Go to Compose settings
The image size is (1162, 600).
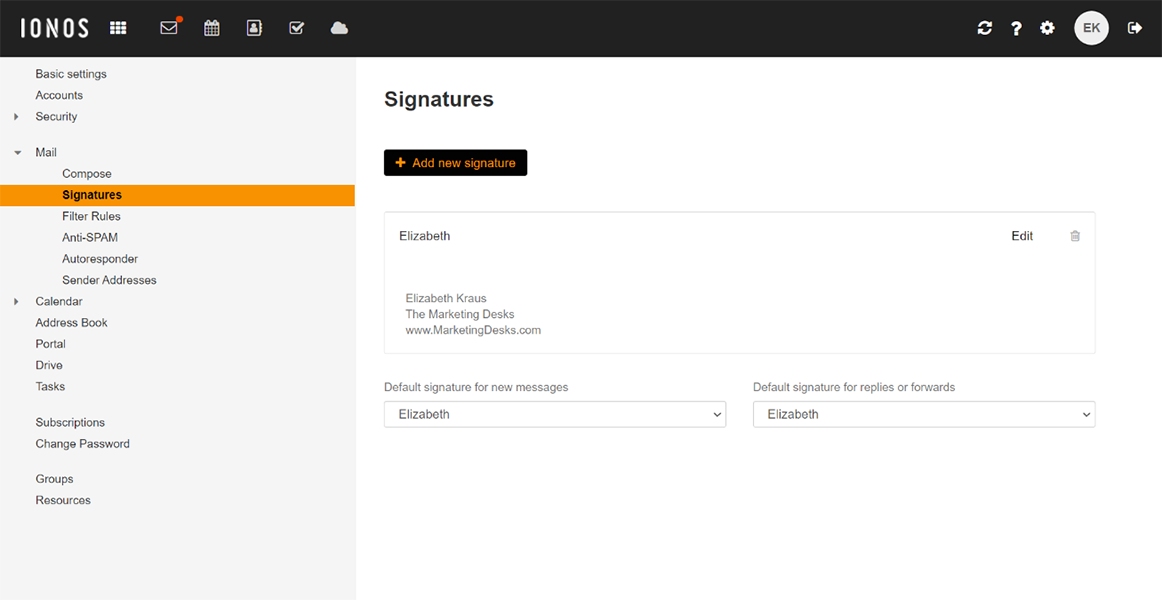87,174
